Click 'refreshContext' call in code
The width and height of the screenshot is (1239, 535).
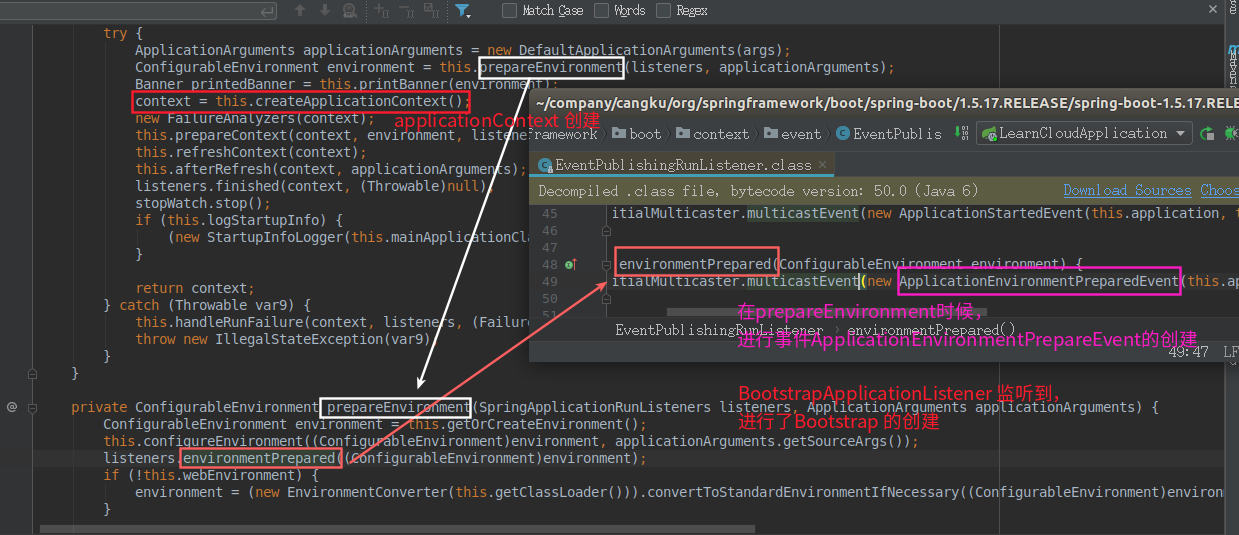tap(236, 152)
